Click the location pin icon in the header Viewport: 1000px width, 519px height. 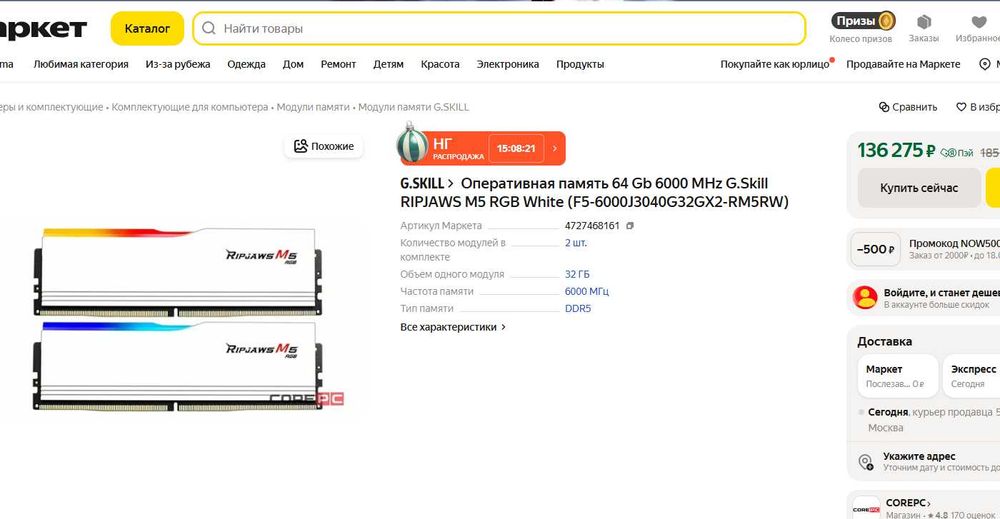point(985,64)
